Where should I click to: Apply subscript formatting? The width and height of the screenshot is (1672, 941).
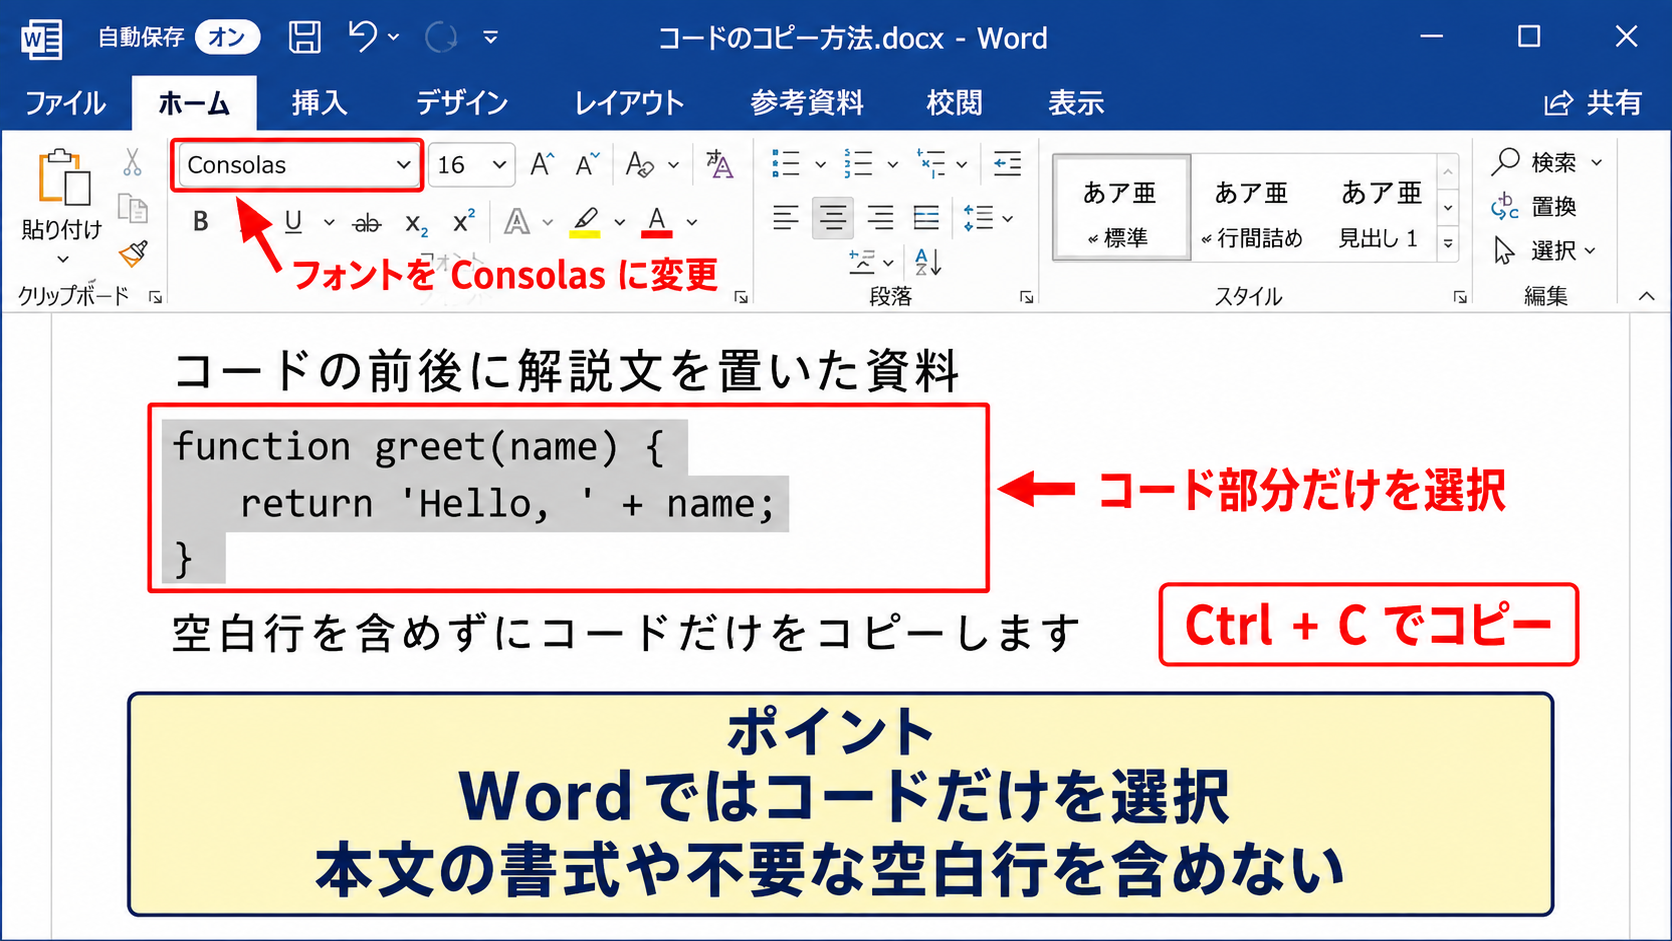[416, 222]
